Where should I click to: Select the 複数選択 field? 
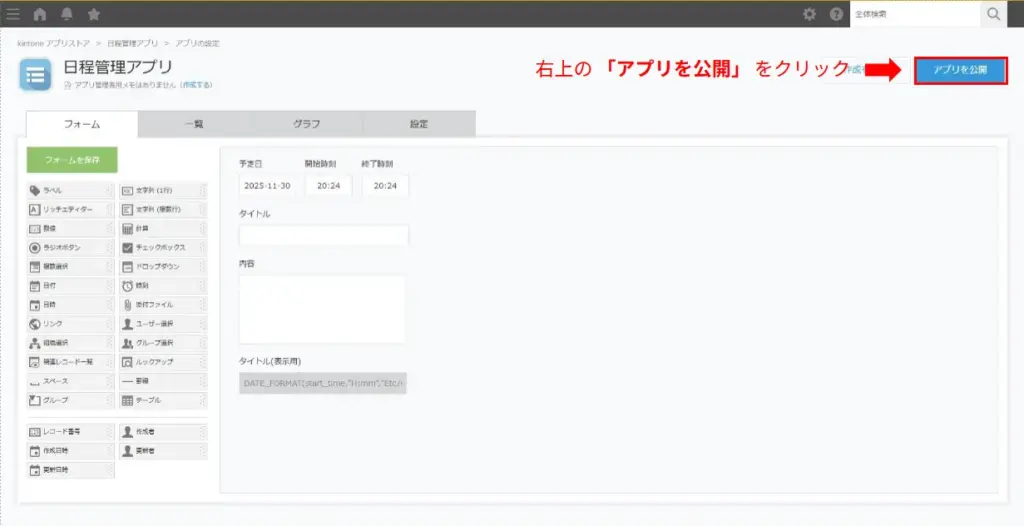[71, 267]
